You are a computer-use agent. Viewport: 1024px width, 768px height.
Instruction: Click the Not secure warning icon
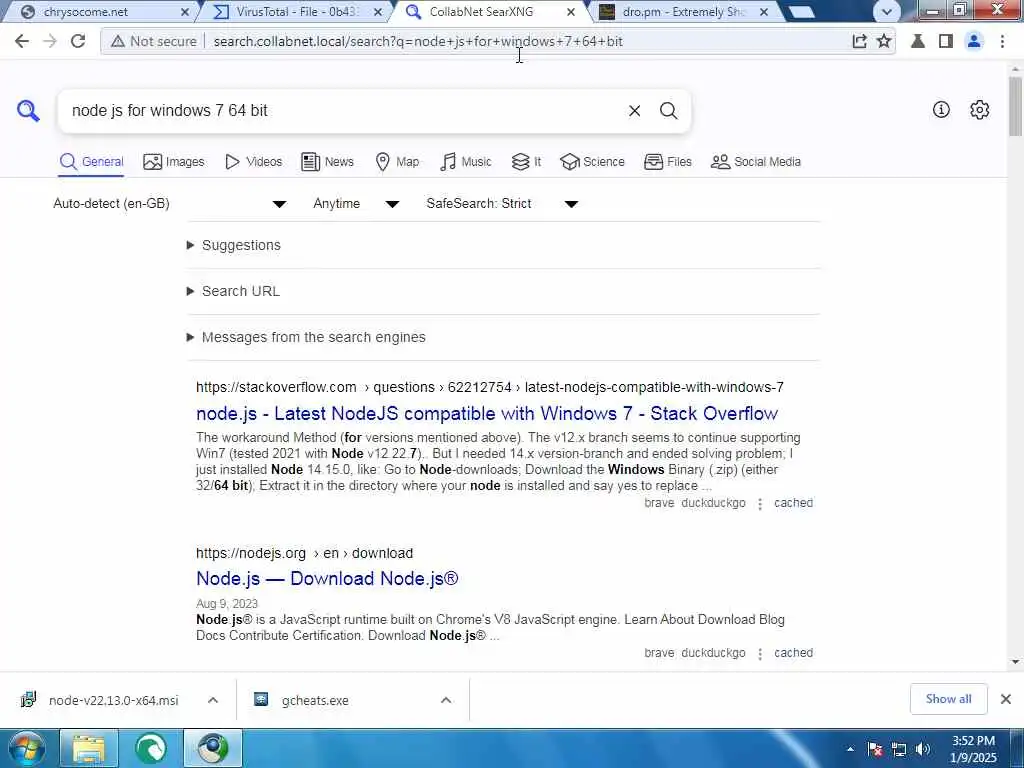point(118,41)
